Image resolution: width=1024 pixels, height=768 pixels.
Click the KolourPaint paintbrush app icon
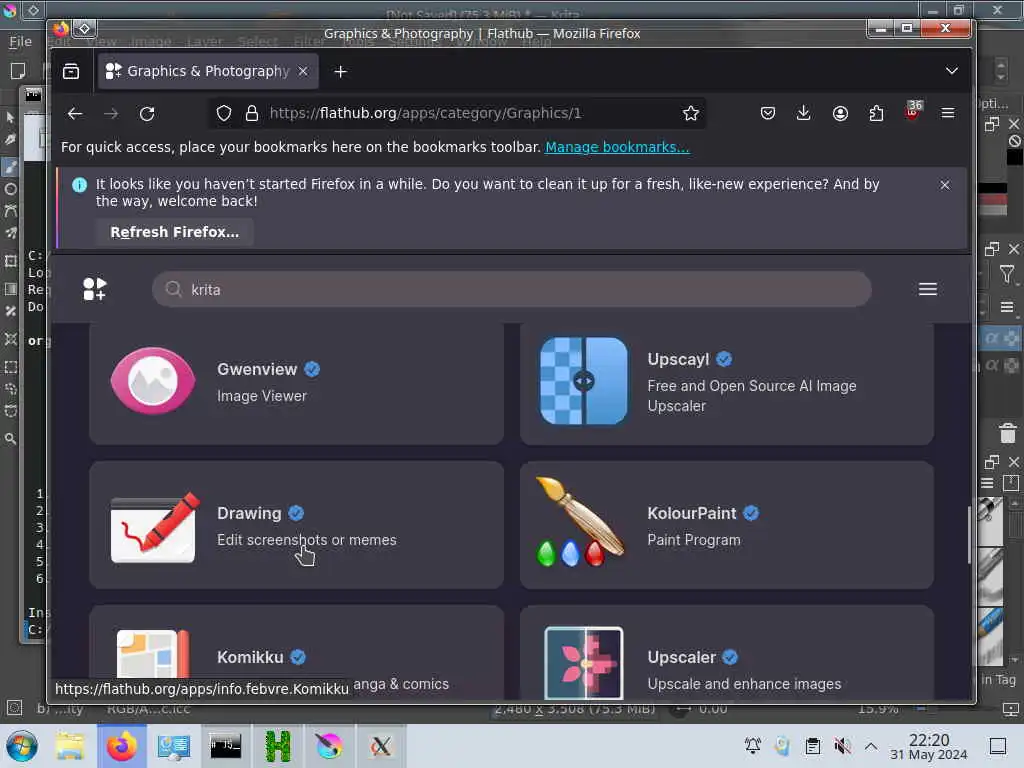coord(580,522)
